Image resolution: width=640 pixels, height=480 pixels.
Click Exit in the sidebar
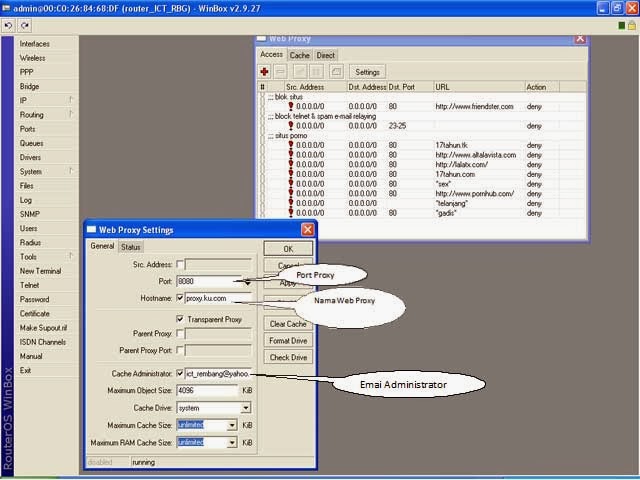pyautogui.click(x=25, y=370)
